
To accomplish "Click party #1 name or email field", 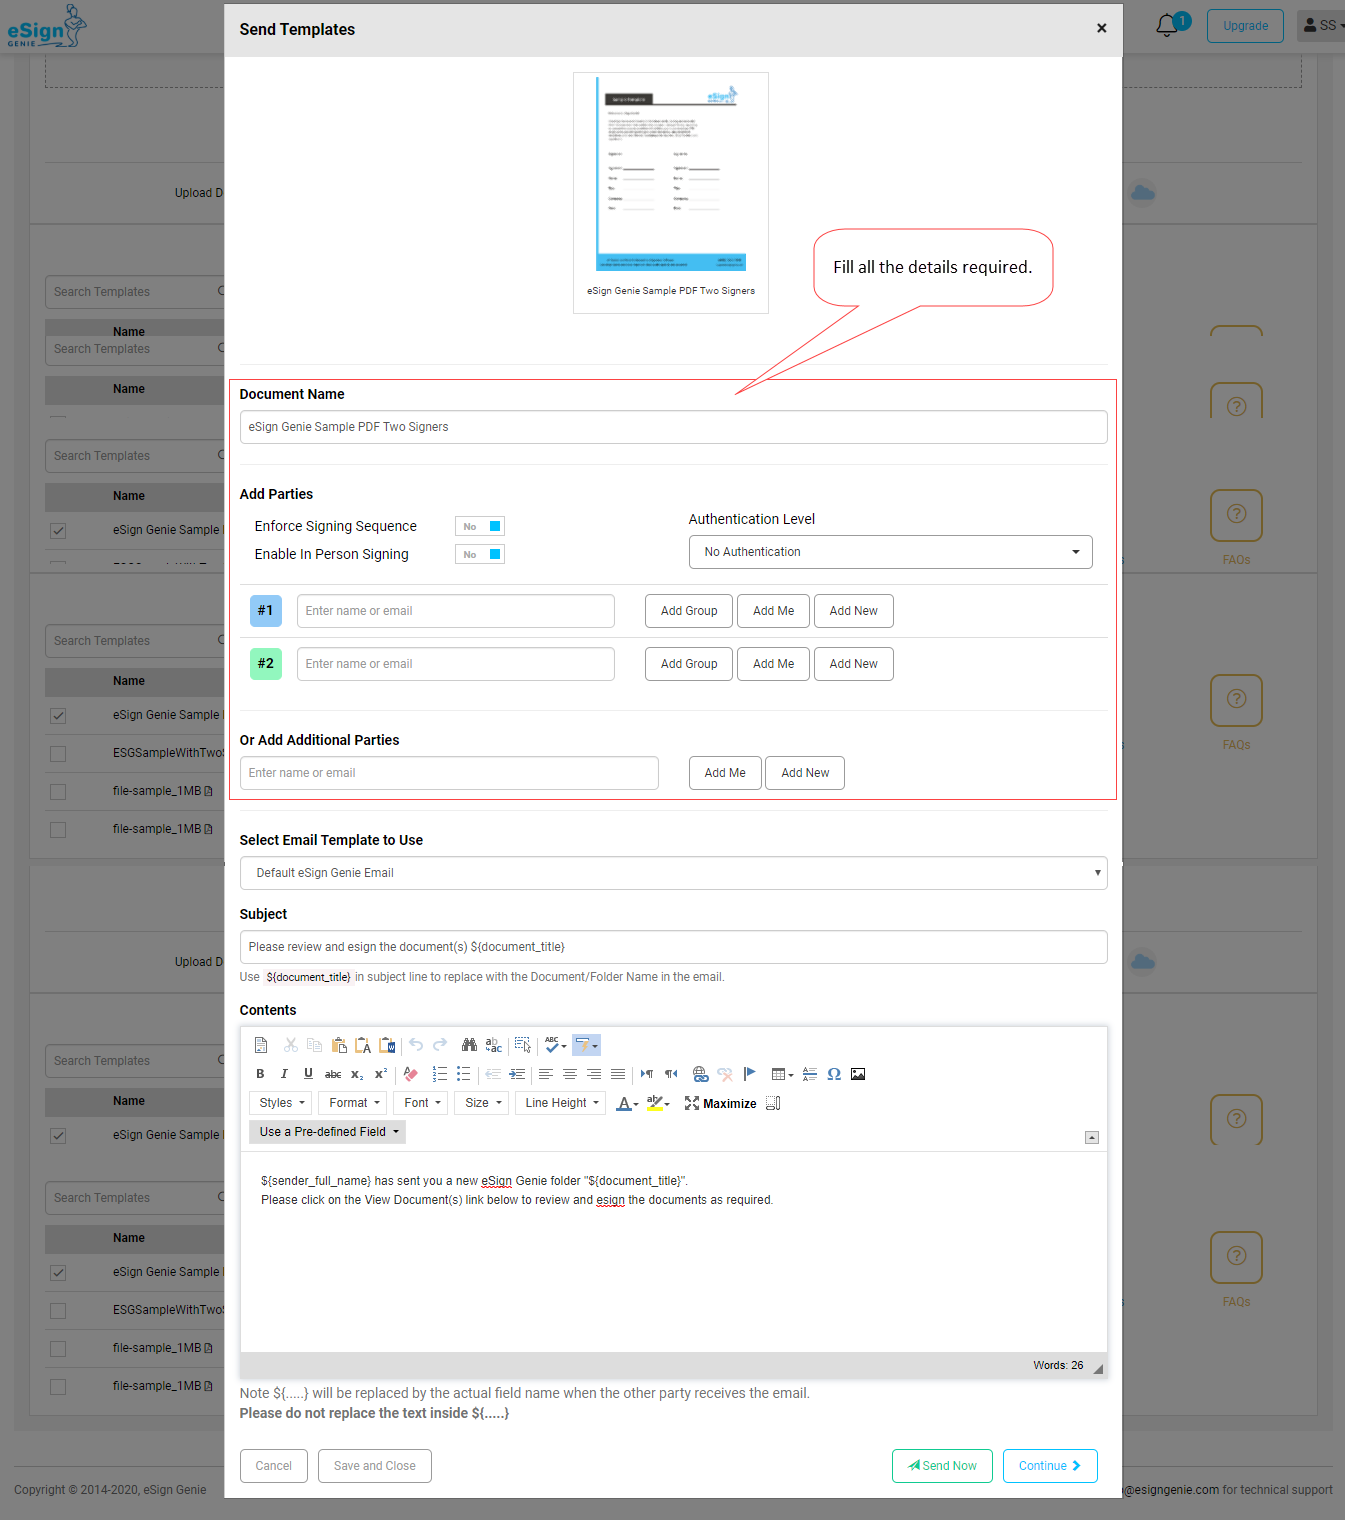I will pos(455,611).
